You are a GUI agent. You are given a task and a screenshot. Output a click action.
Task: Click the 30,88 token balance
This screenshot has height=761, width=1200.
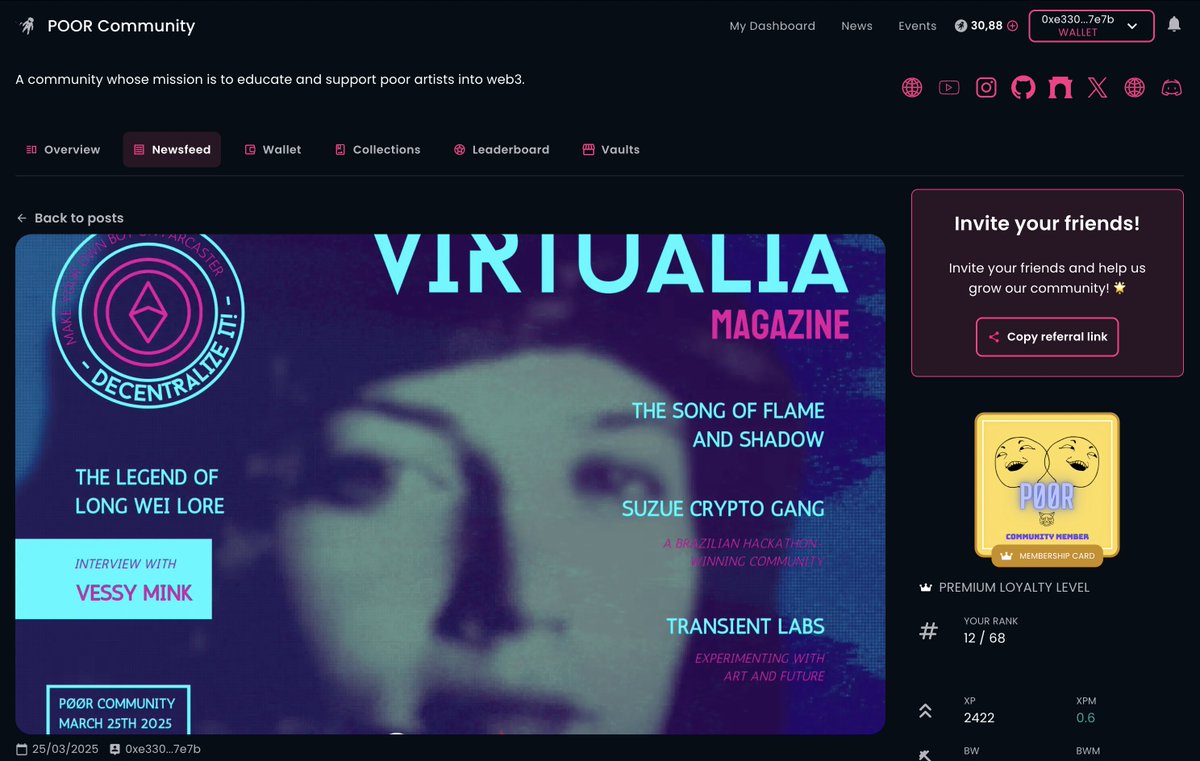pyautogui.click(x=986, y=26)
